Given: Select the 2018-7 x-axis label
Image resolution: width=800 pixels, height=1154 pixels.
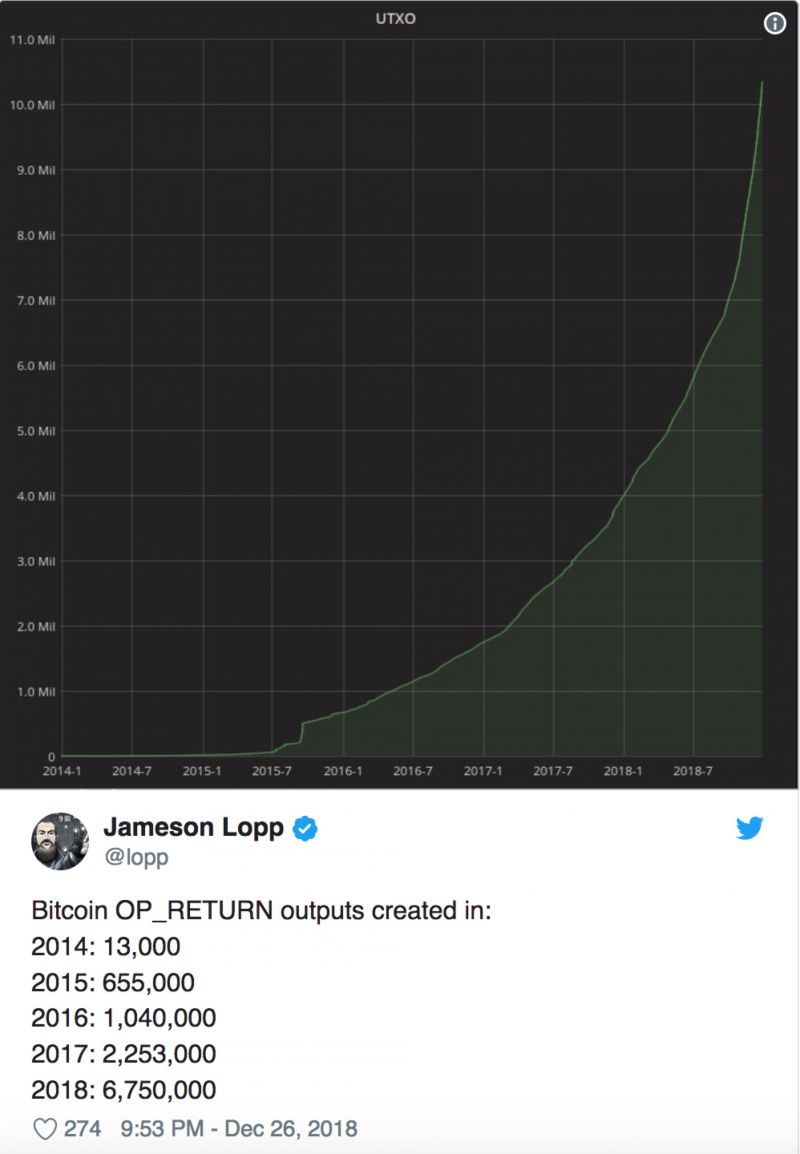Looking at the screenshot, I should 693,771.
